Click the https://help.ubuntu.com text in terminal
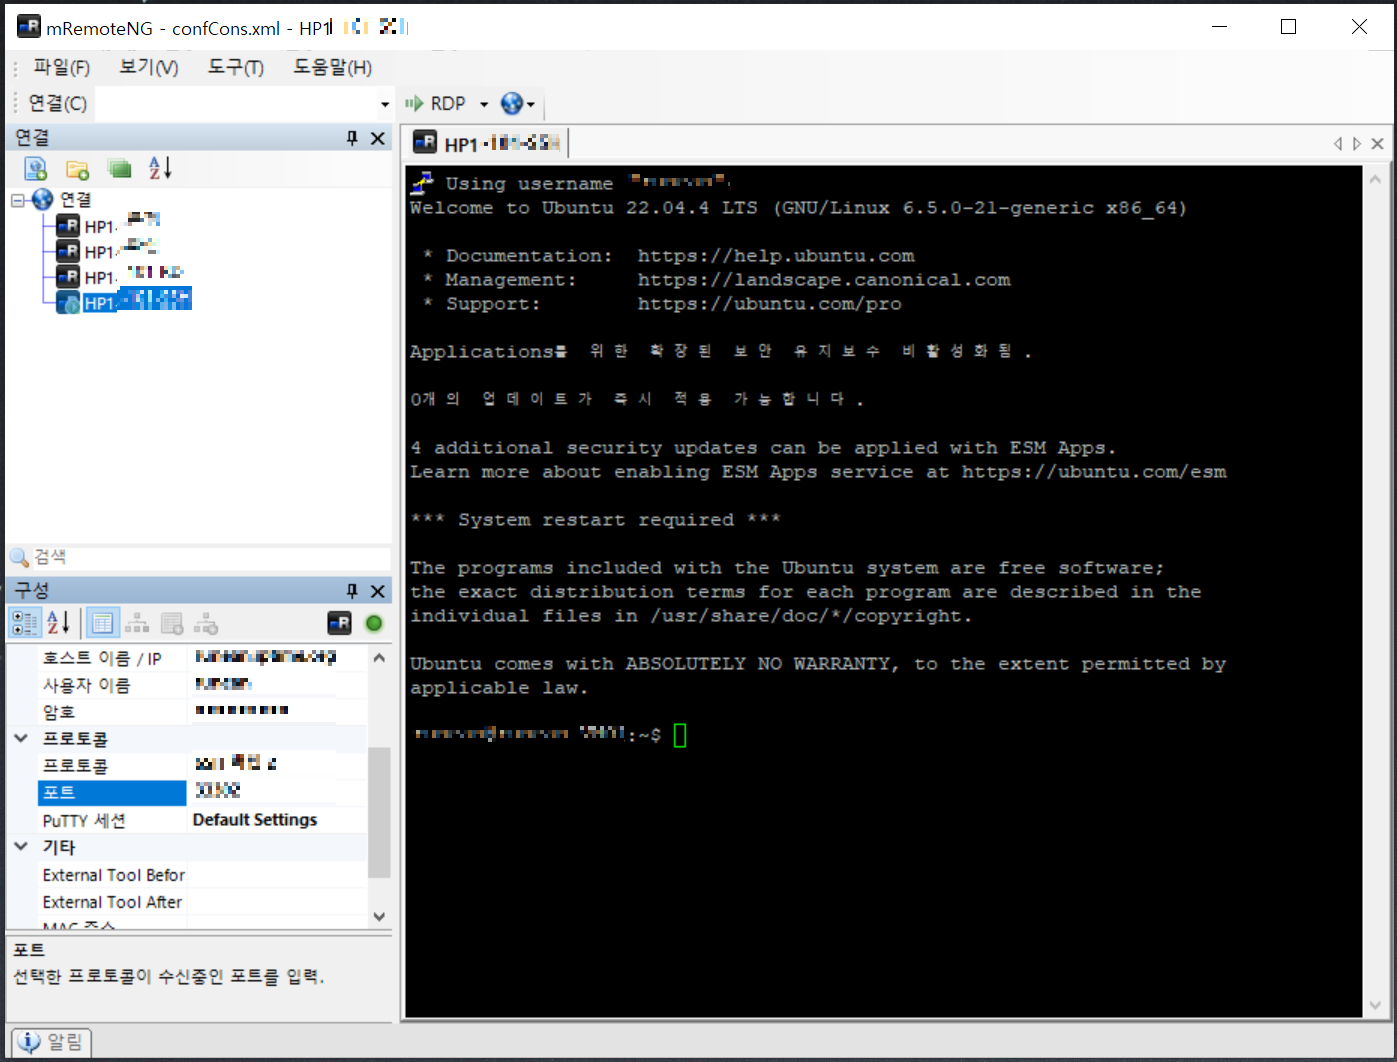1397x1062 pixels. pos(776,256)
